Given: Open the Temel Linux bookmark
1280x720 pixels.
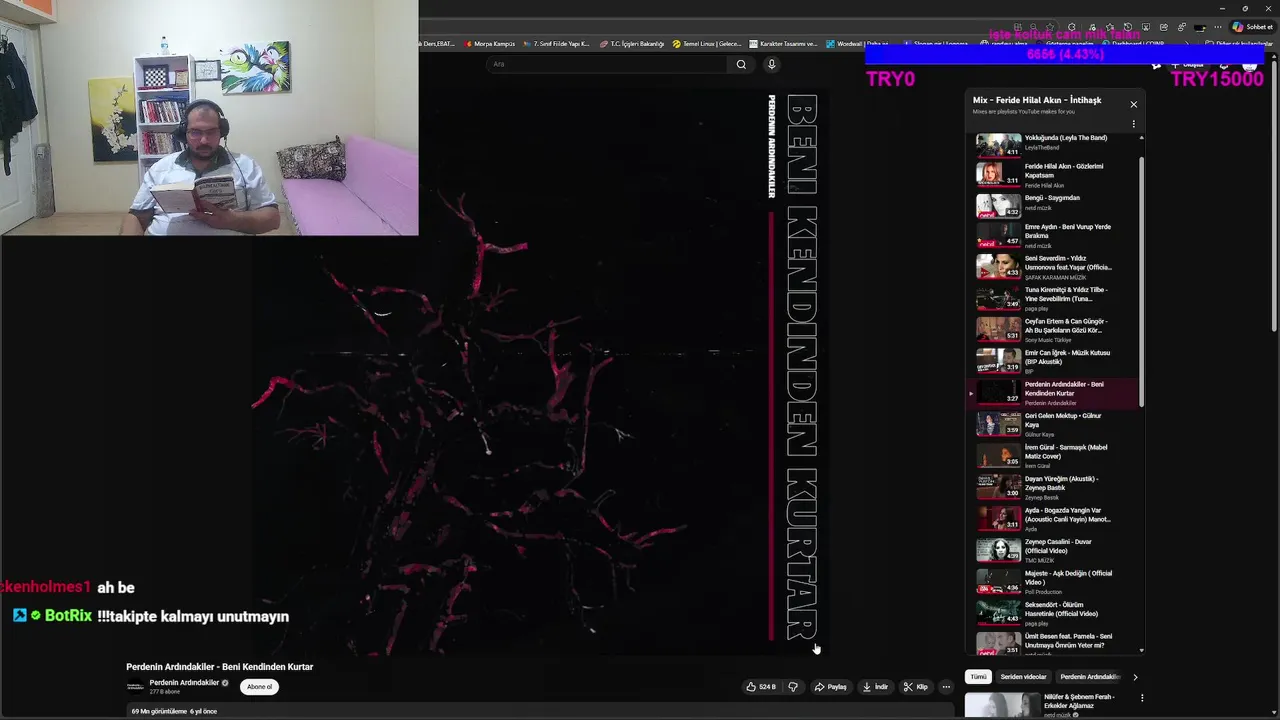Looking at the screenshot, I should [707, 44].
